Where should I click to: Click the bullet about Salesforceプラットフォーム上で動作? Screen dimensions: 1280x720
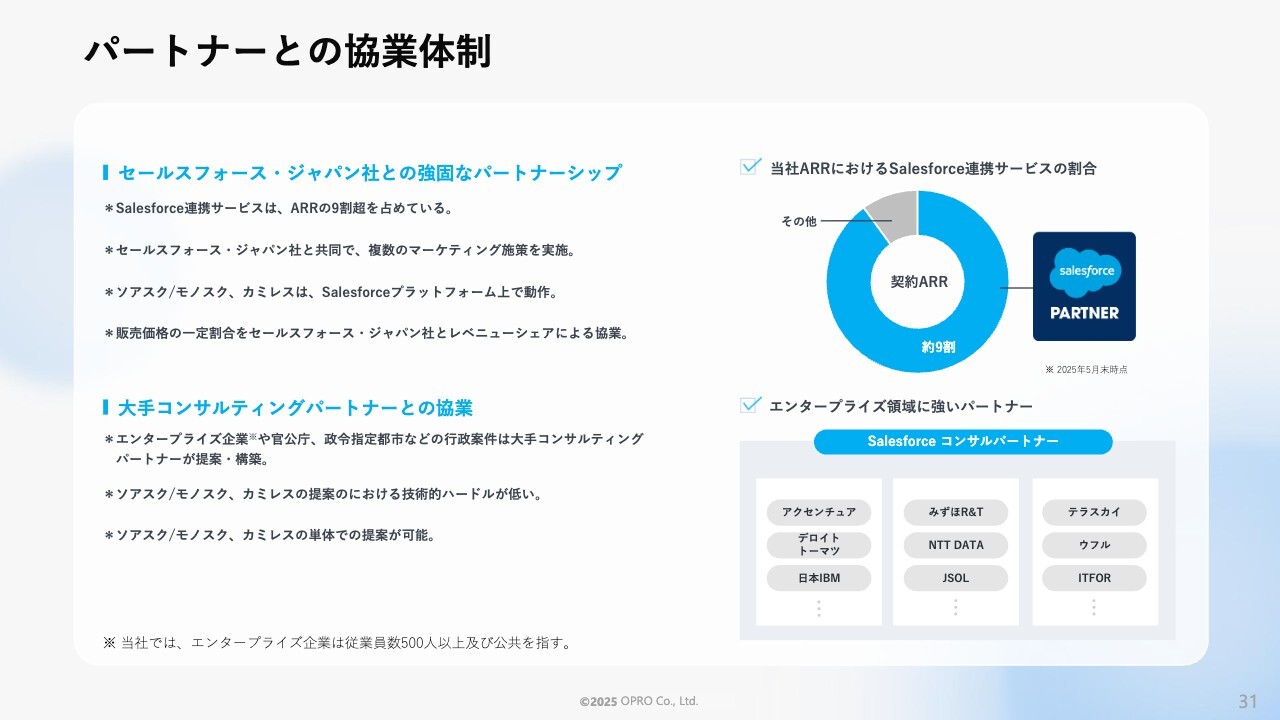pyautogui.click(x=330, y=292)
